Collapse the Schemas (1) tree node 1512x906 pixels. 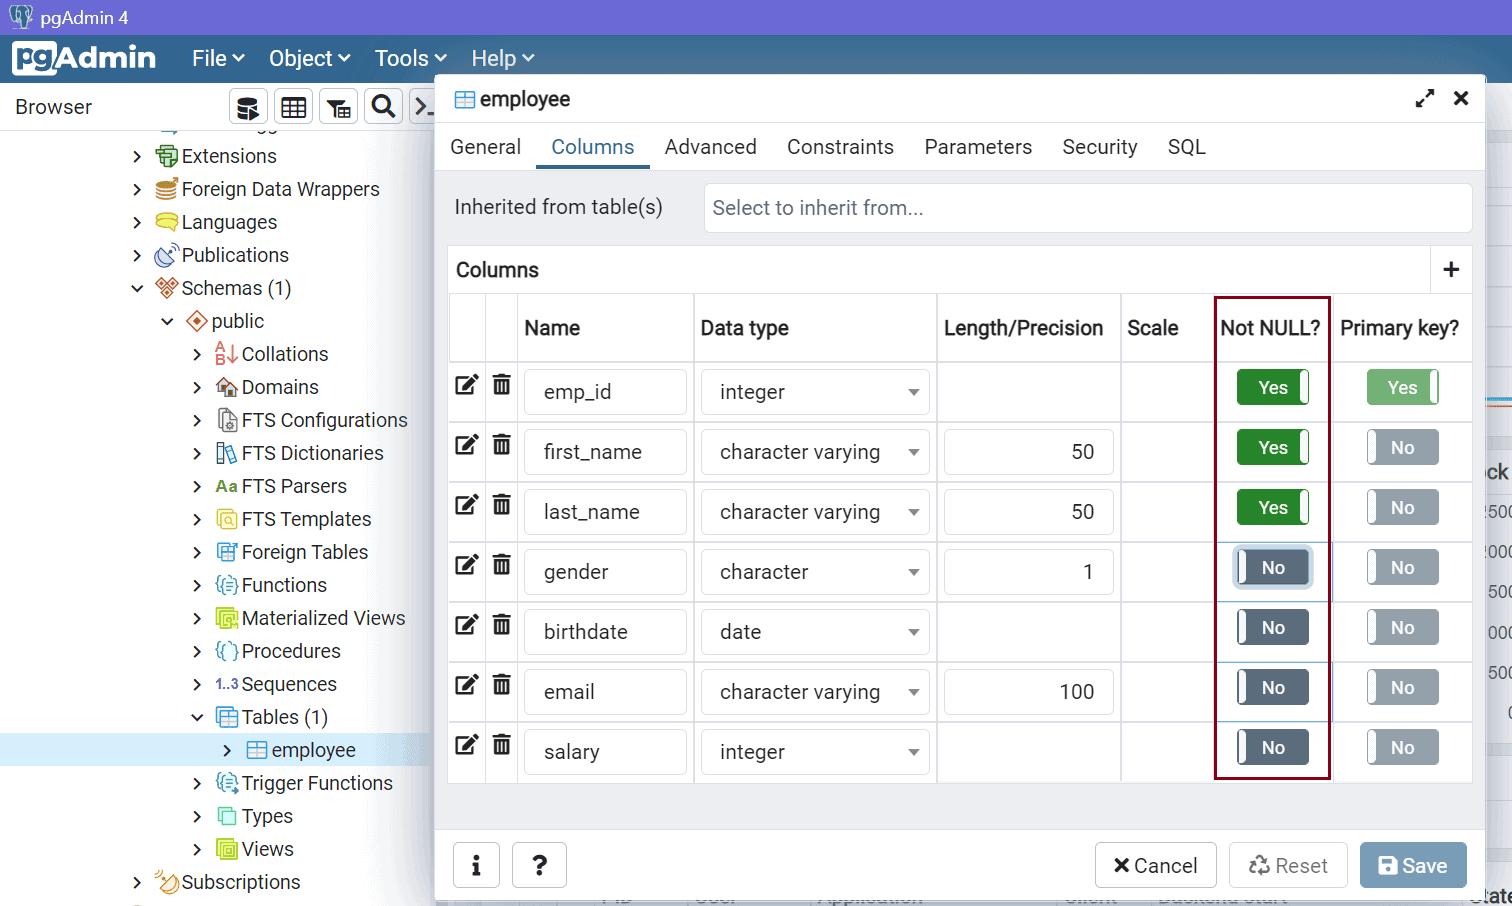pos(138,289)
